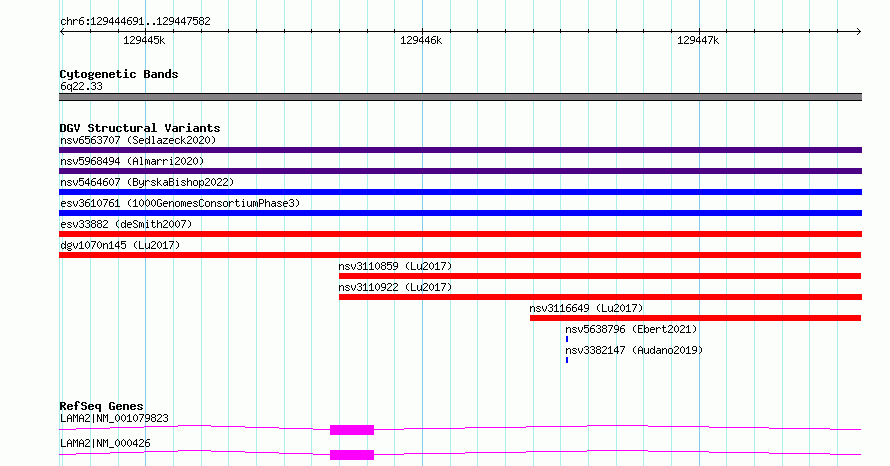
Task: Open variant nsv5464607 (ByrskaBishop2022) label
Action: coord(147,182)
